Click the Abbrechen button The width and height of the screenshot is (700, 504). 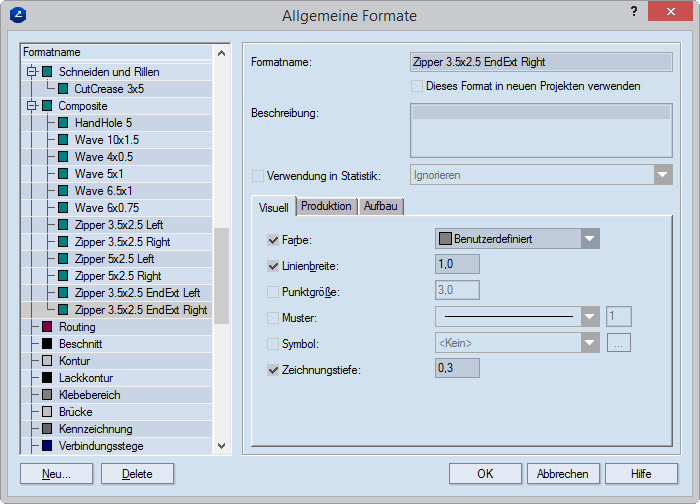pyautogui.click(x=562, y=474)
